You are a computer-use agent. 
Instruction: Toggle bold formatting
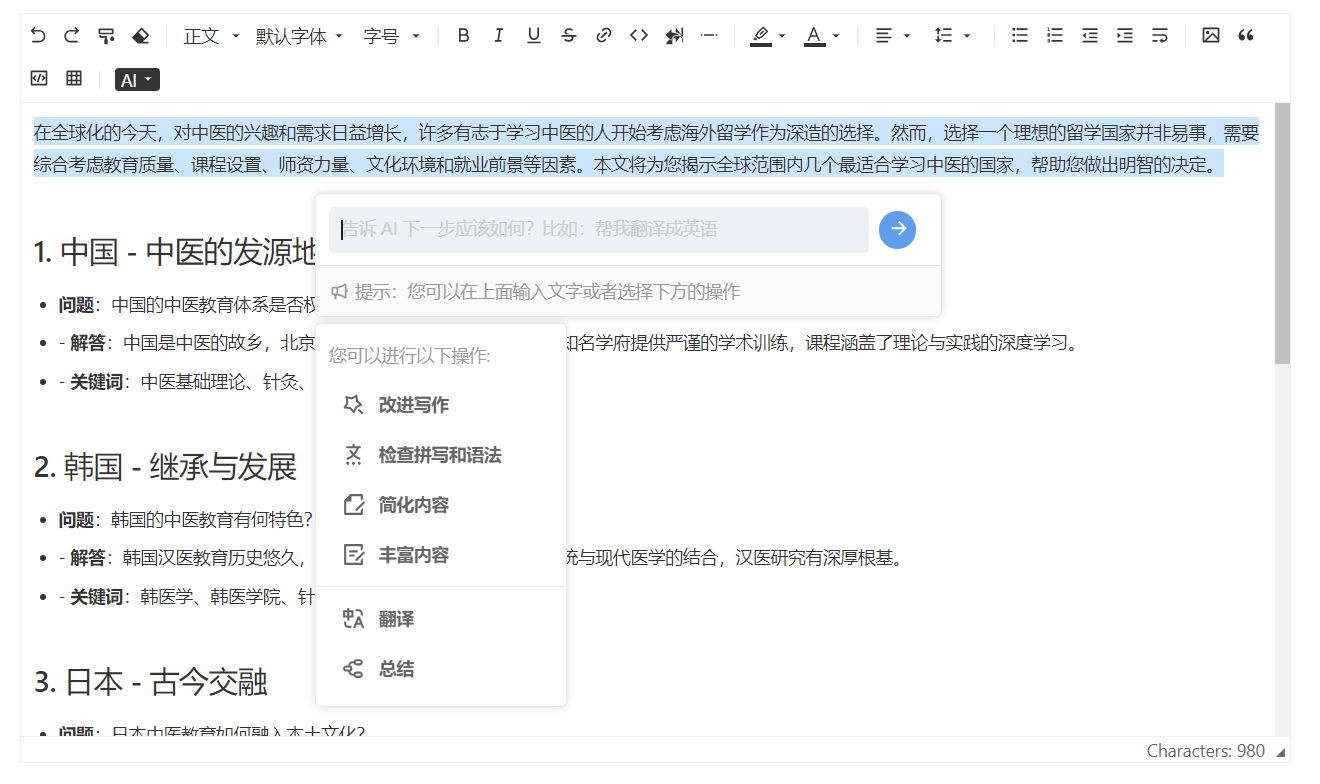click(x=463, y=36)
